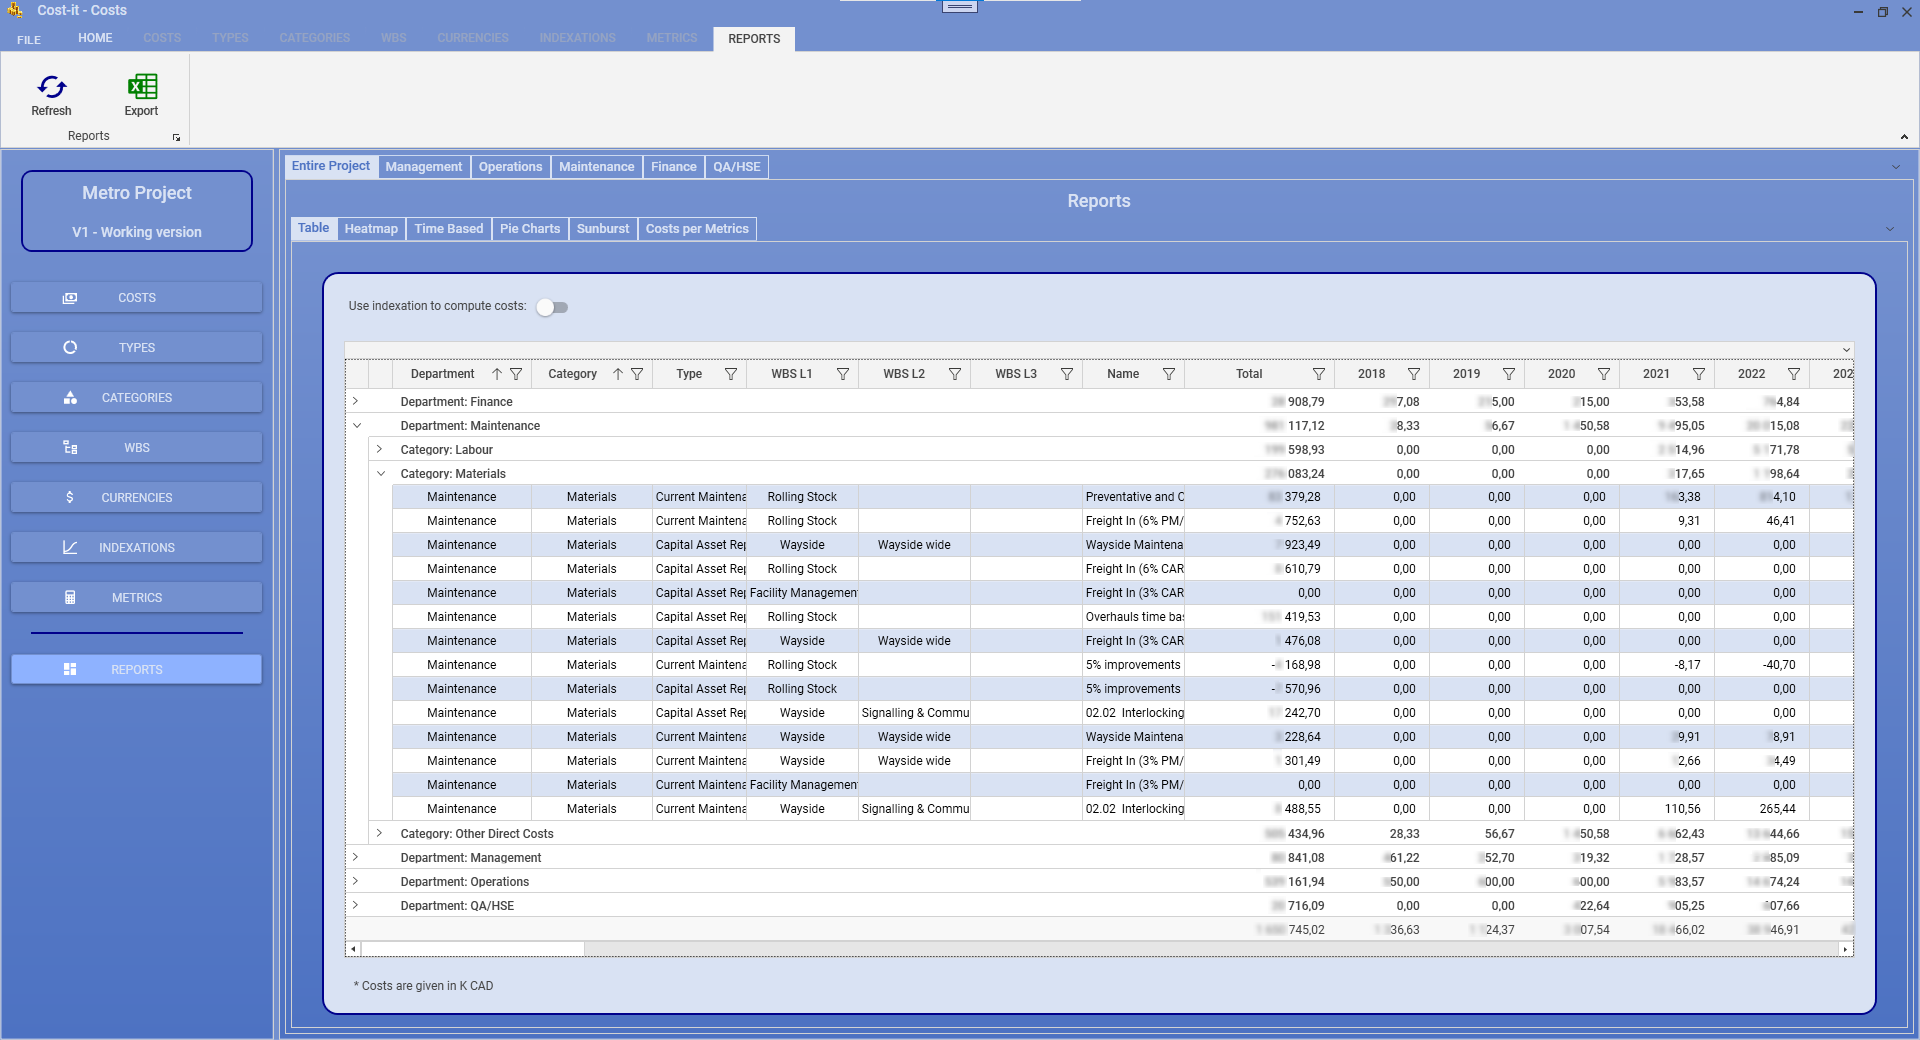The height and width of the screenshot is (1040, 1920).
Task: Click the horizontal scrollbar thumb of the table
Action: point(473,949)
